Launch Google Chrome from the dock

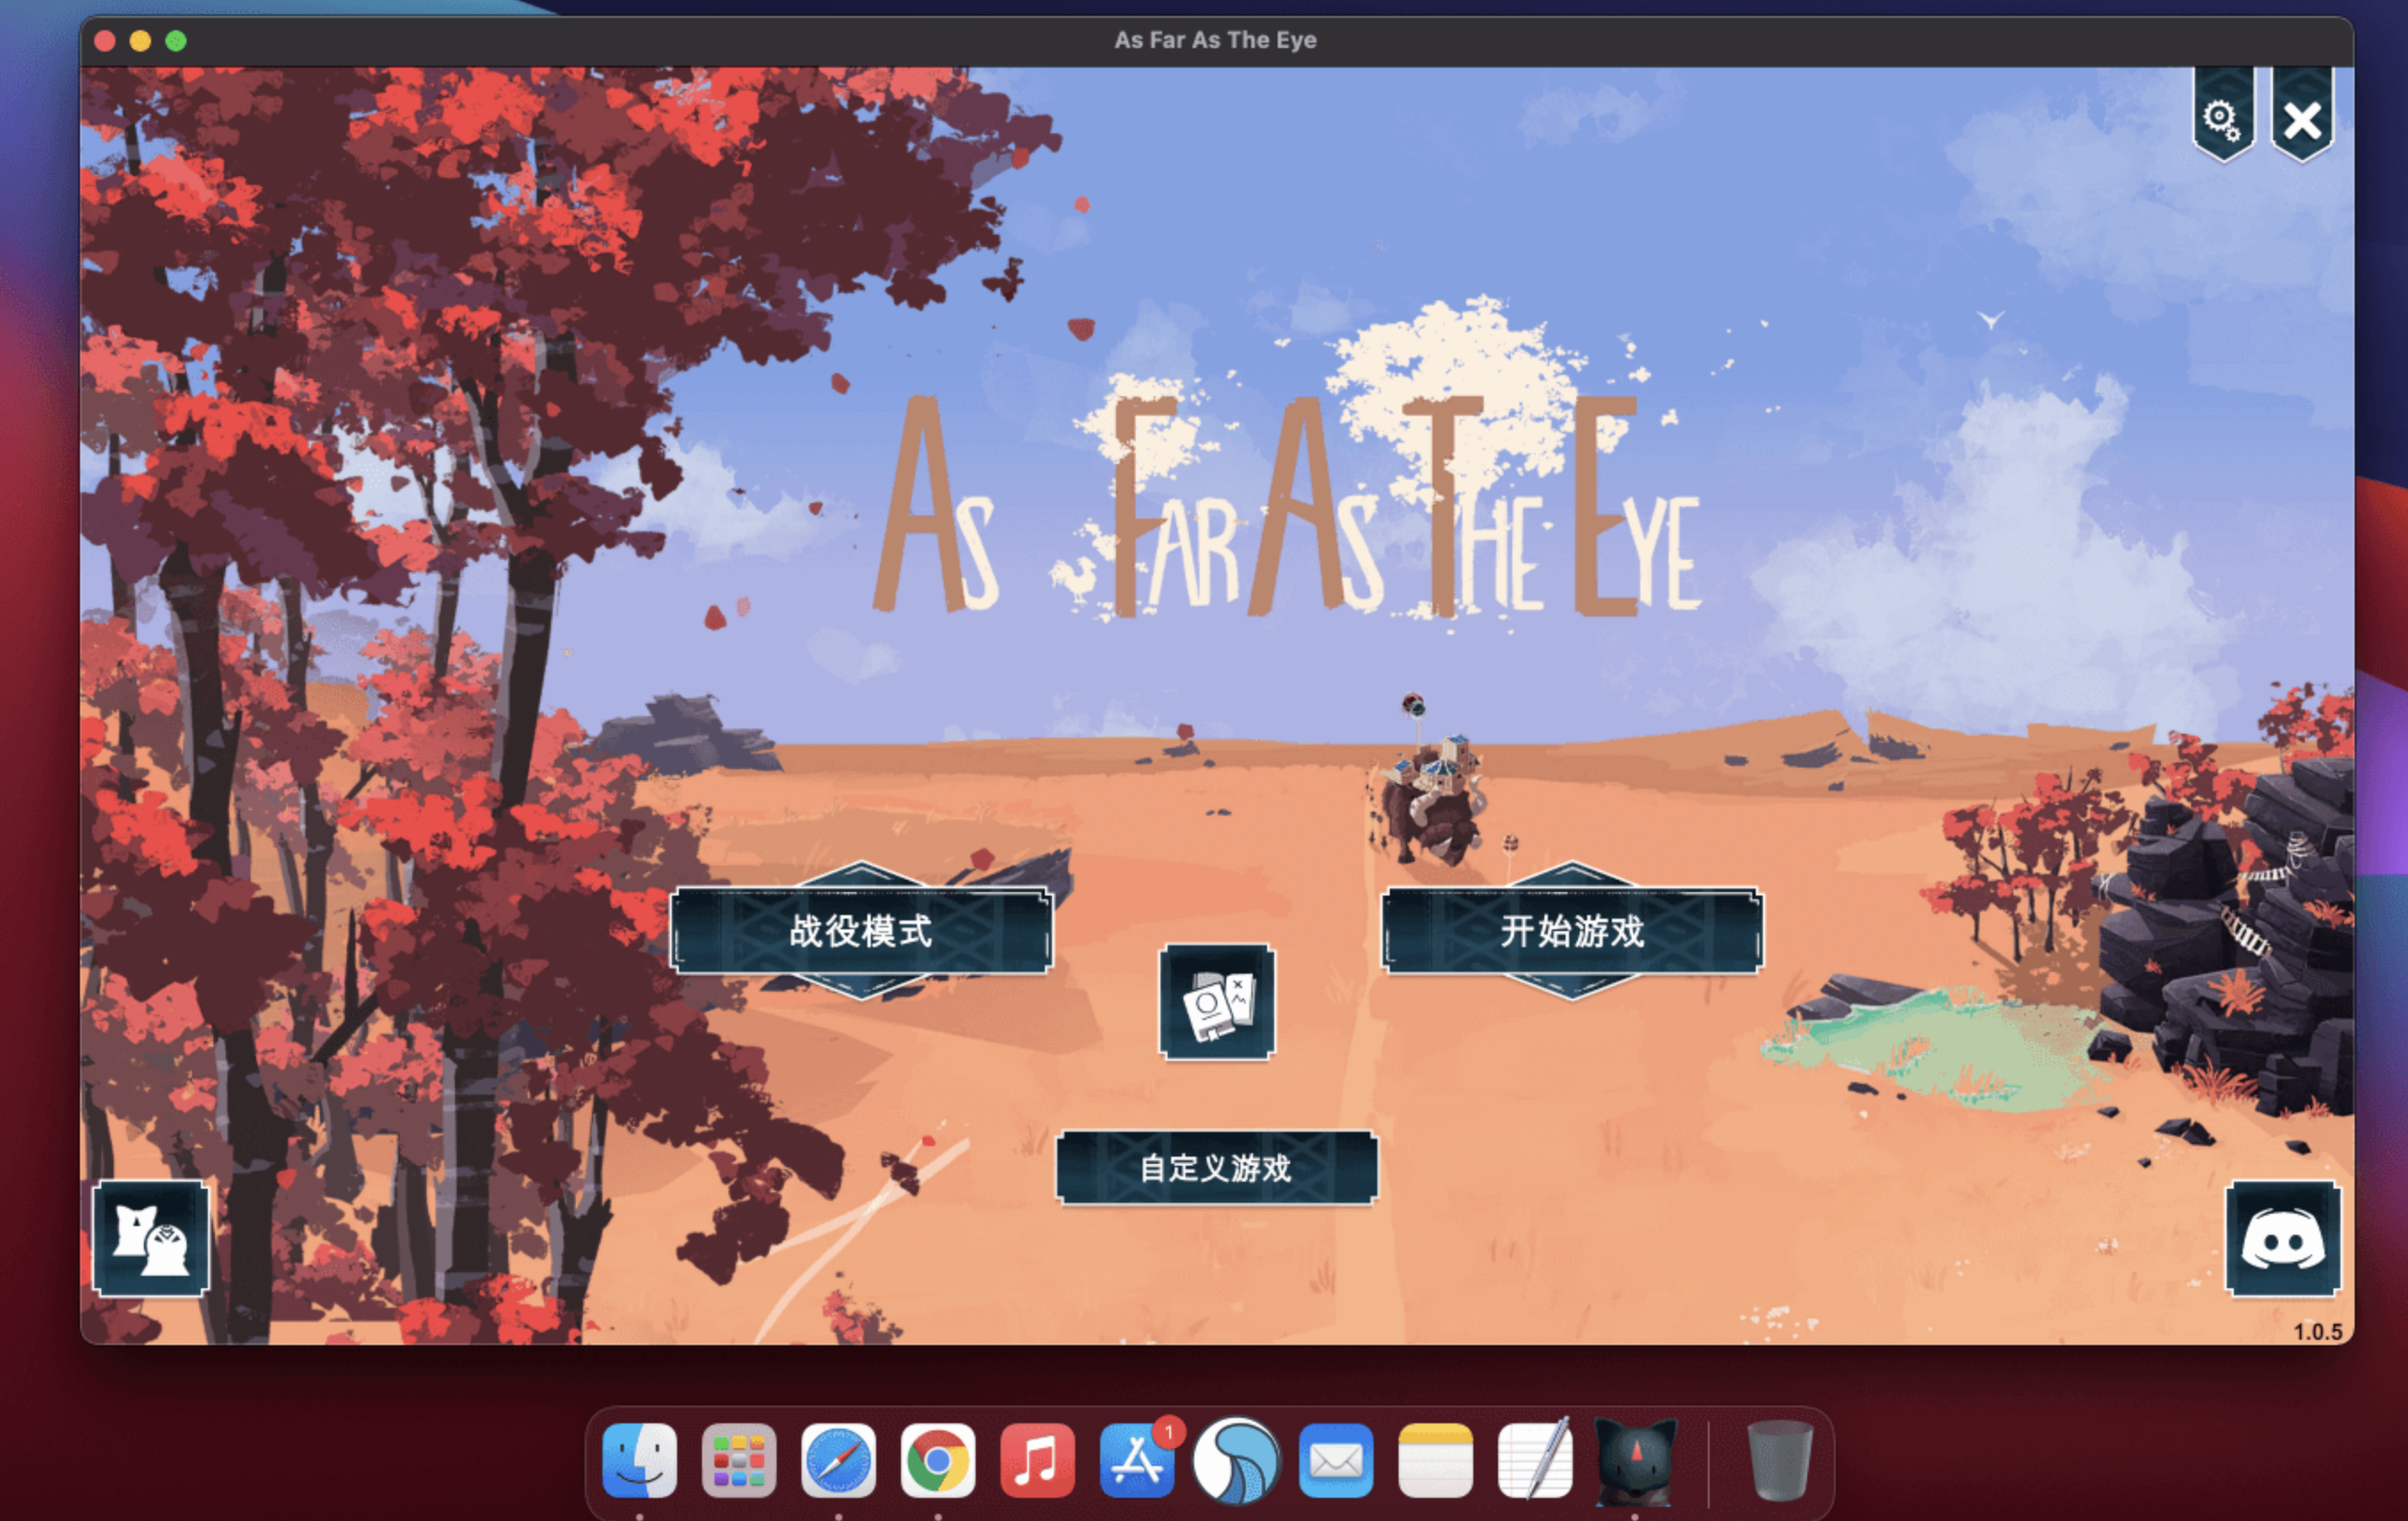[x=938, y=1460]
